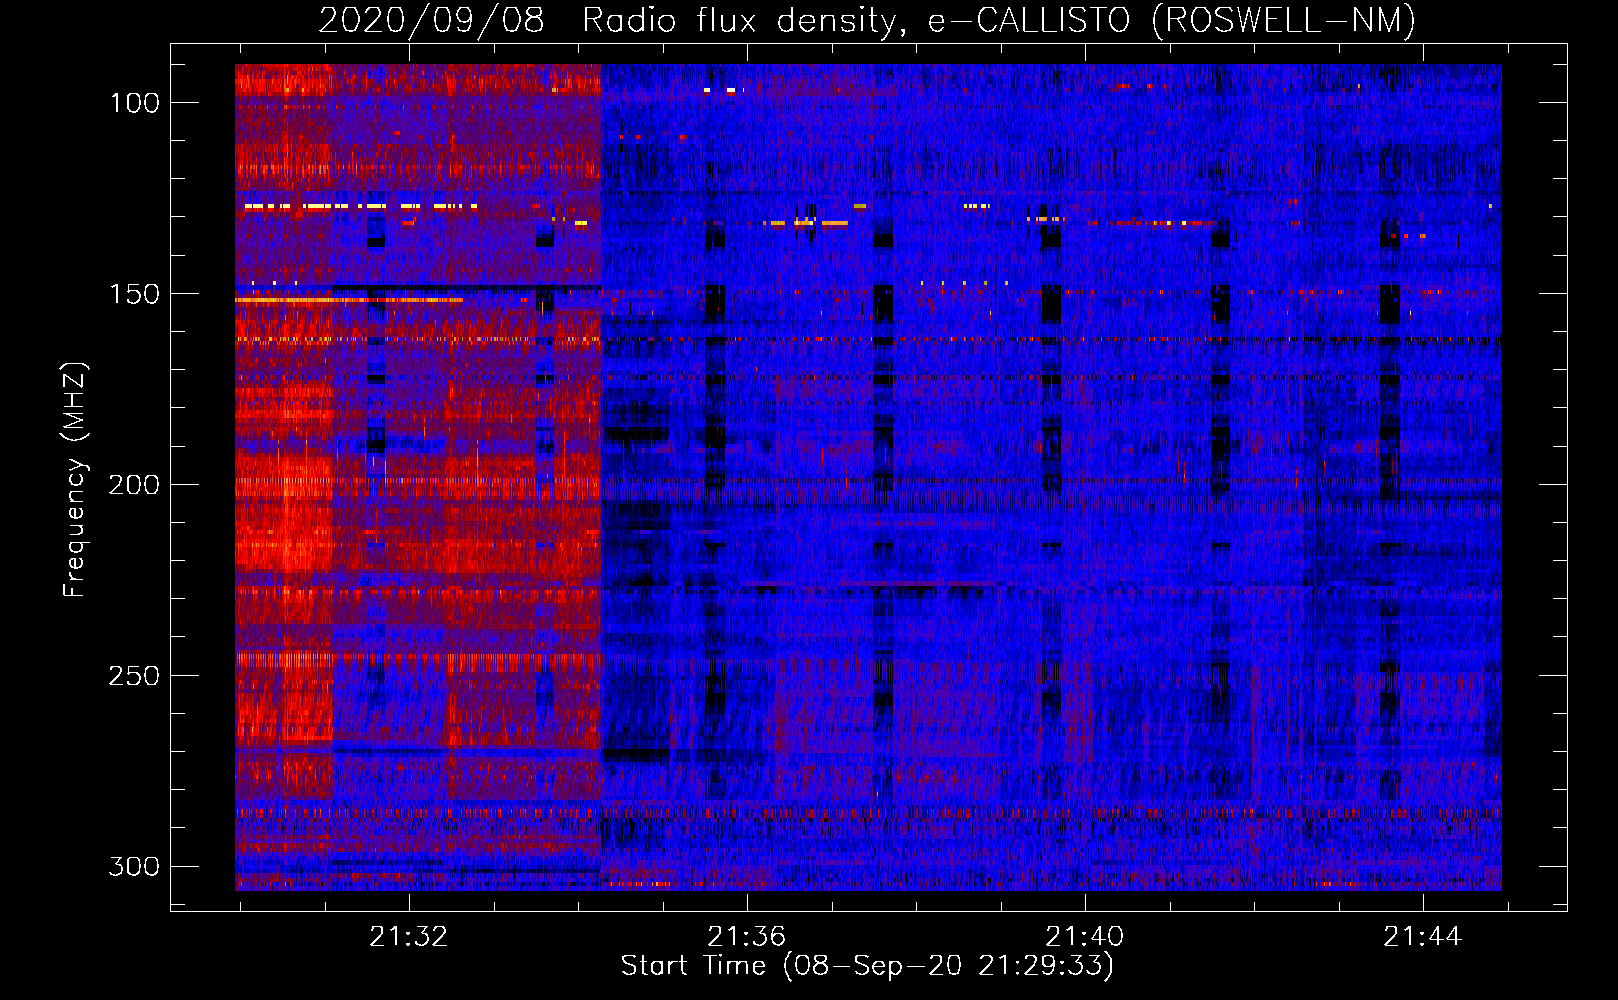Click the 250 frequency tick label
The image size is (1618, 1000).
tap(134, 676)
